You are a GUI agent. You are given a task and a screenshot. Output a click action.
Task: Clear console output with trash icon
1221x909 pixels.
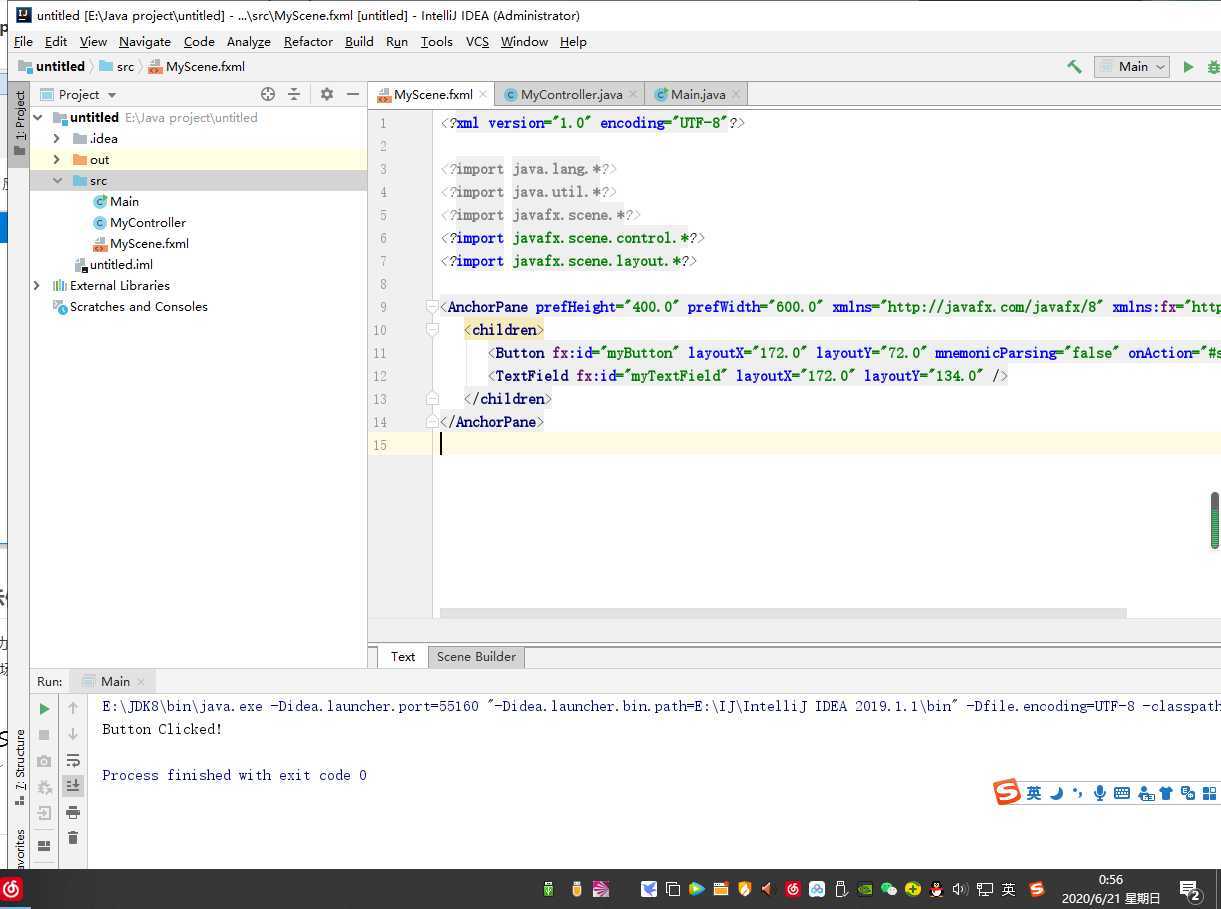[x=73, y=838]
